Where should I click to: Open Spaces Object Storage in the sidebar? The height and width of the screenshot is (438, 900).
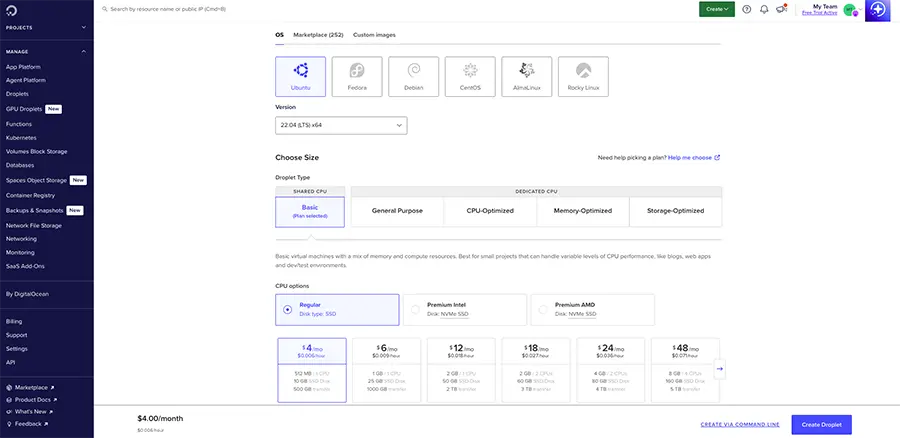click(36, 180)
